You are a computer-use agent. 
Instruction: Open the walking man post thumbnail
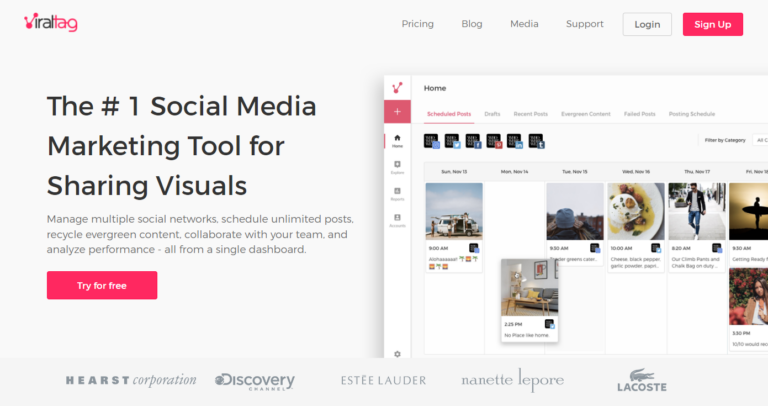point(696,212)
